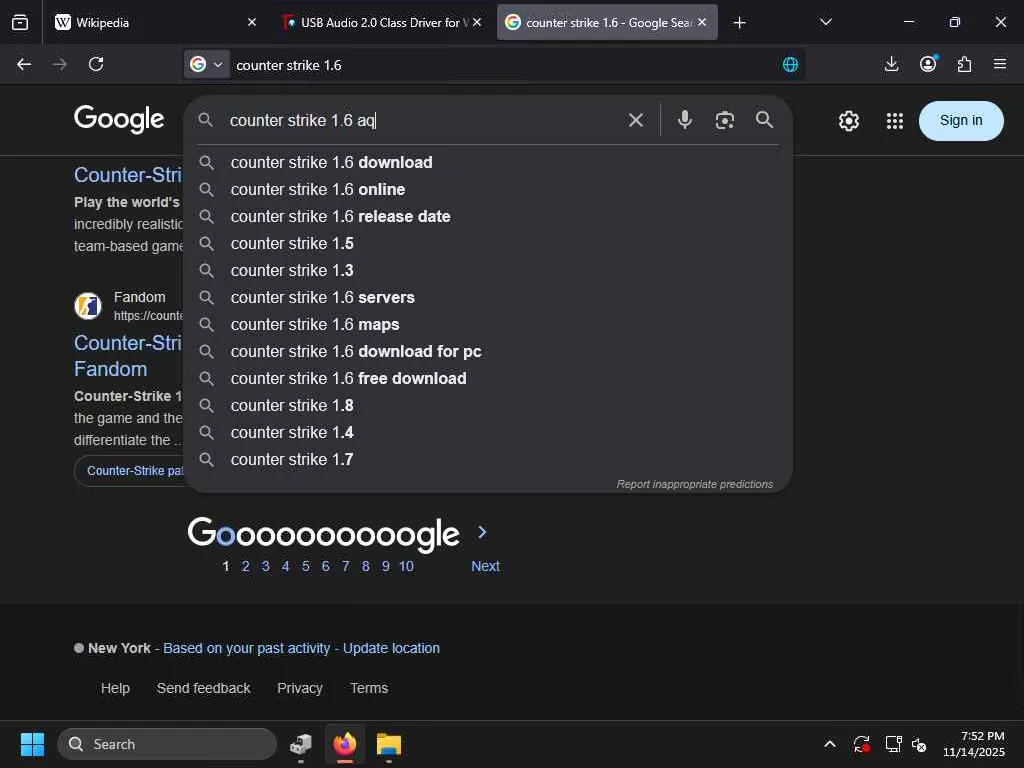
Task: Click the muted volume icon in system tray
Action: tap(919, 744)
